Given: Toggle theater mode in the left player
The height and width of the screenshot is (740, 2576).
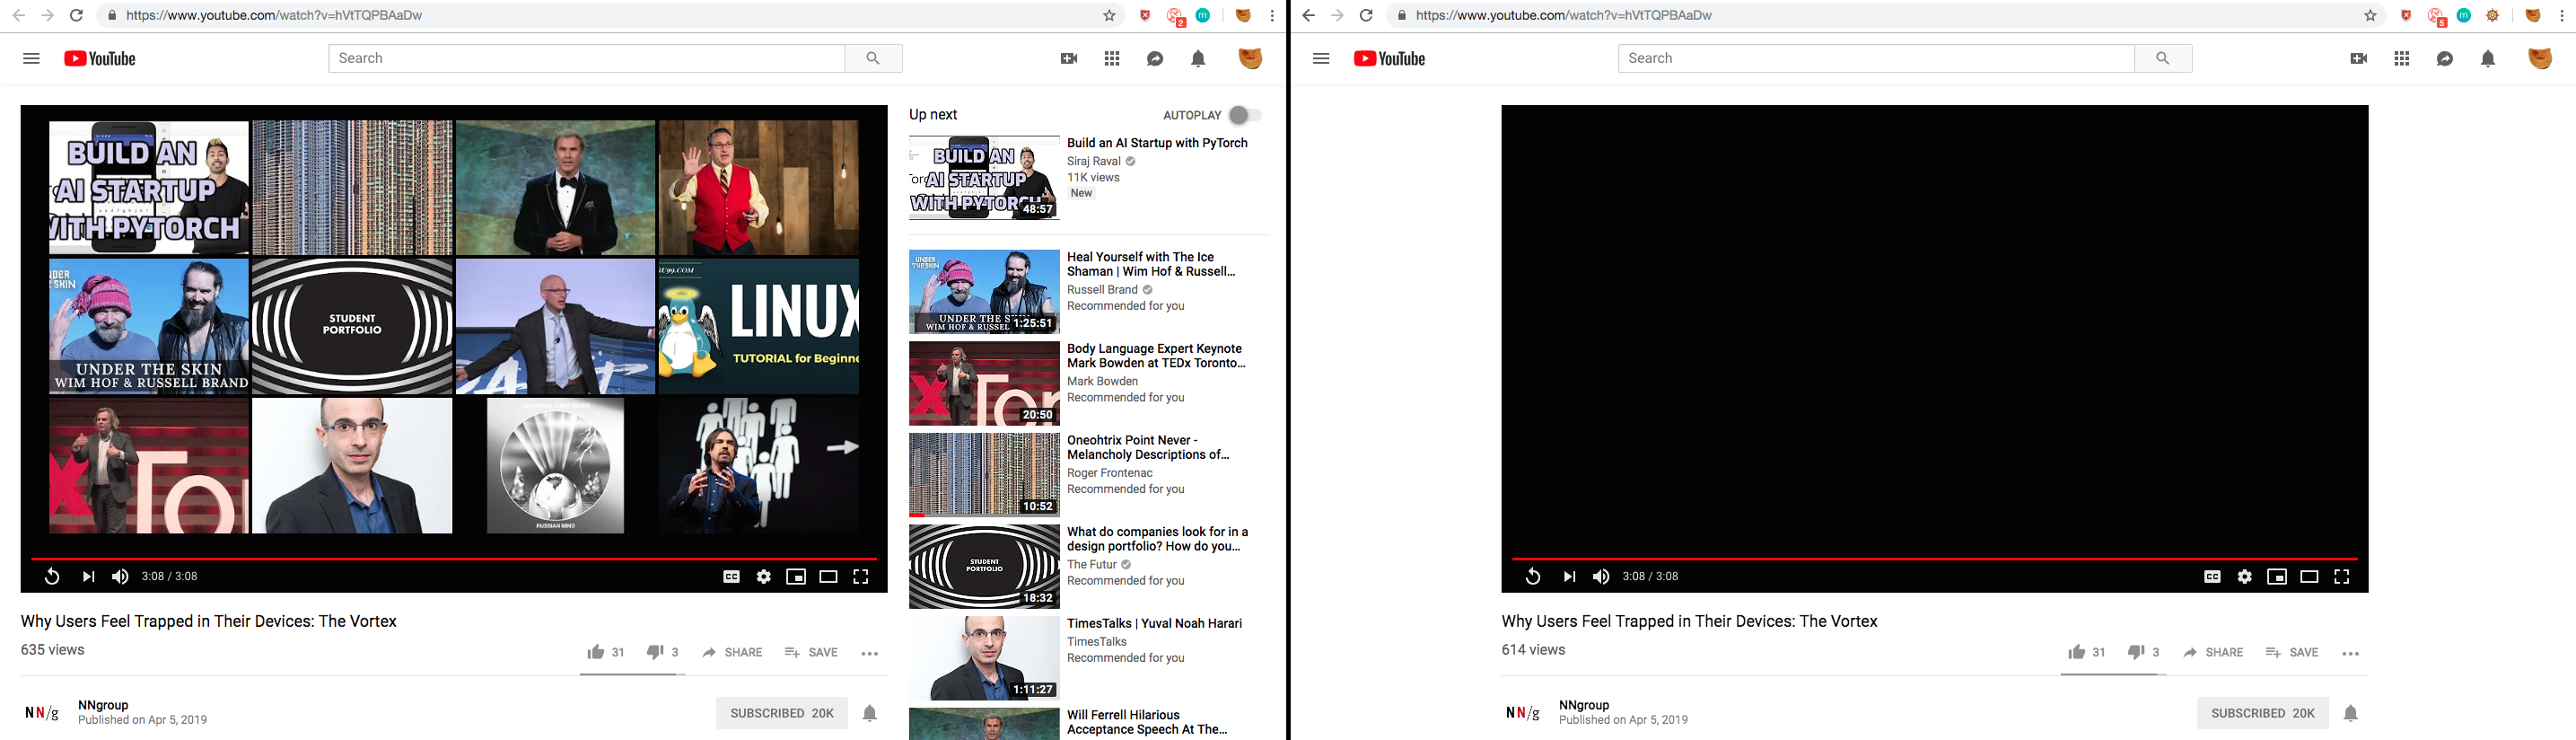Looking at the screenshot, I should point(828,576).
